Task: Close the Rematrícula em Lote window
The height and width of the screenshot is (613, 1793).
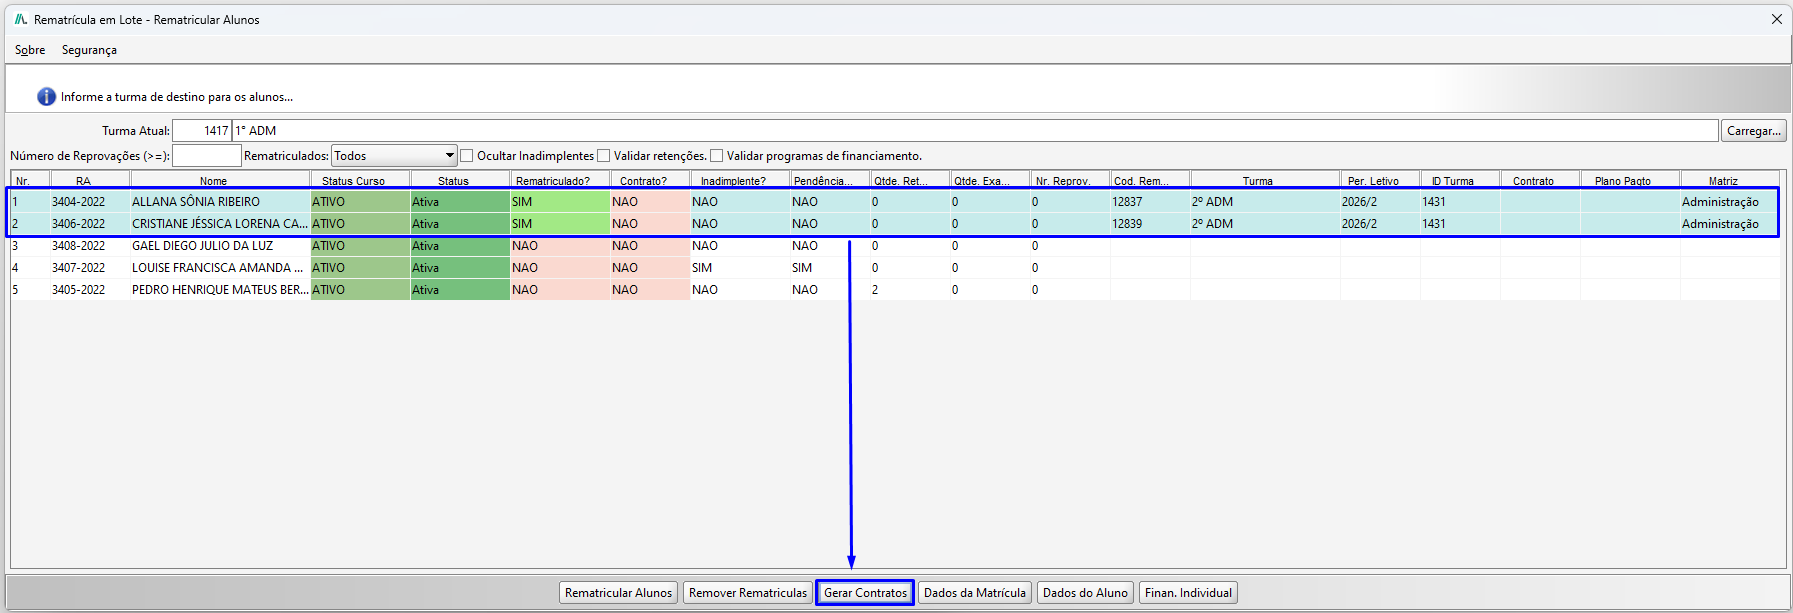Action: (x=1776, y=19)
